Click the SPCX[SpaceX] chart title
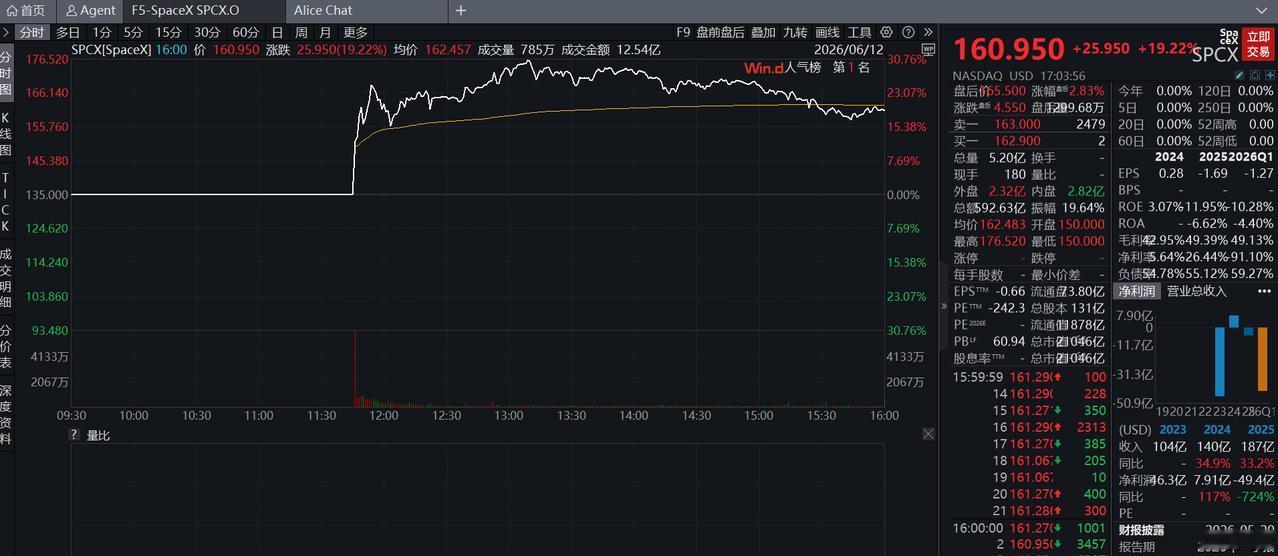Image resolution: width=1278 pixels, height=556 pixels. [111, 48]
